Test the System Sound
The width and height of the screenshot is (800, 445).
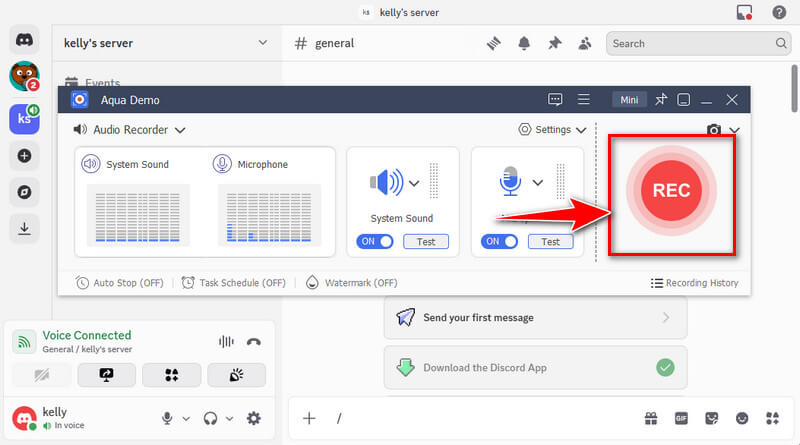click(x=426, y=241)
